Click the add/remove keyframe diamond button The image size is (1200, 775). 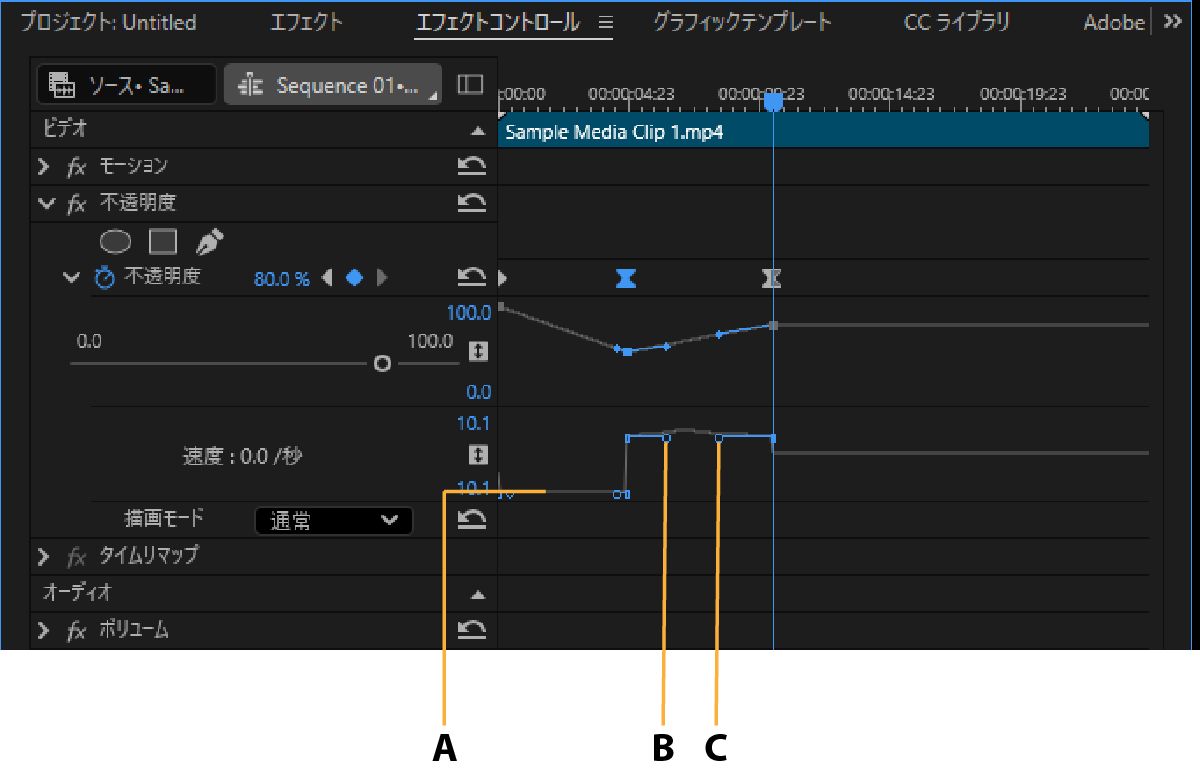[354, 278]
